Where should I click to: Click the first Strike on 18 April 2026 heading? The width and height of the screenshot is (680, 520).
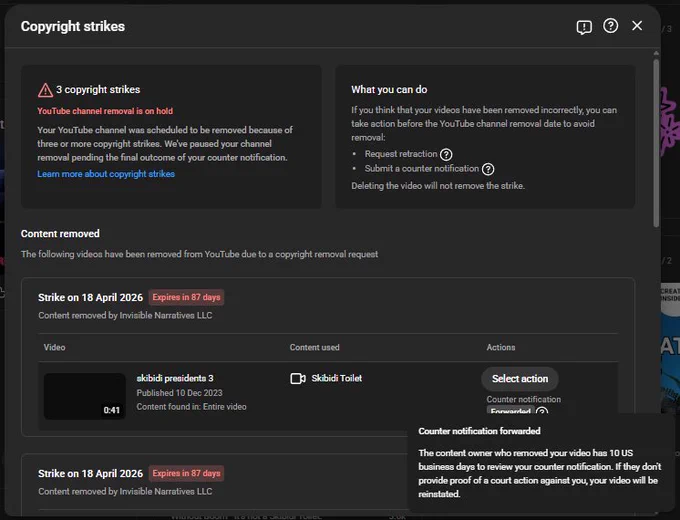(x=90, y=298)
